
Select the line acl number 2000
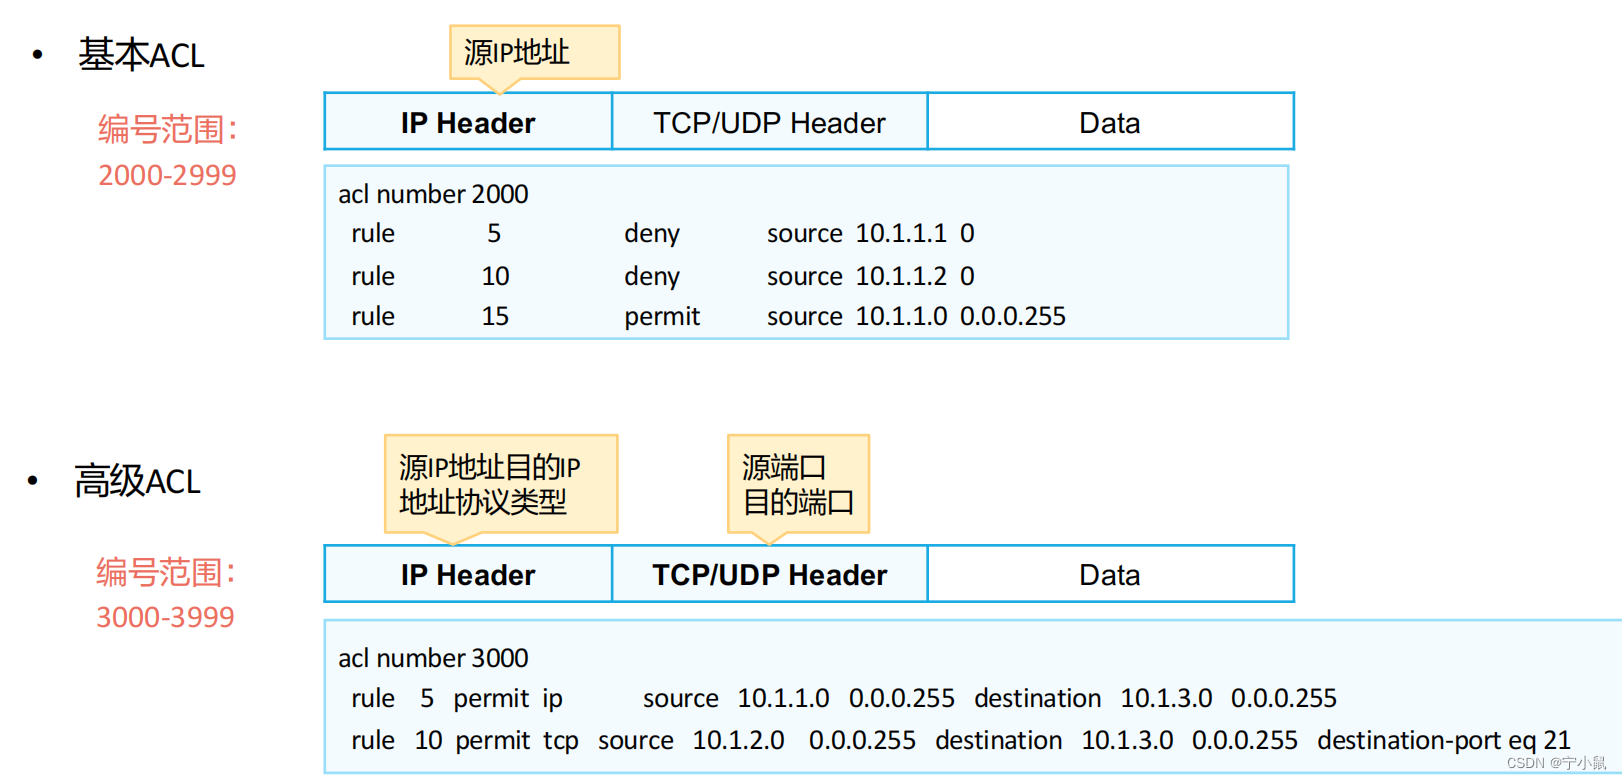click(433, 194)
